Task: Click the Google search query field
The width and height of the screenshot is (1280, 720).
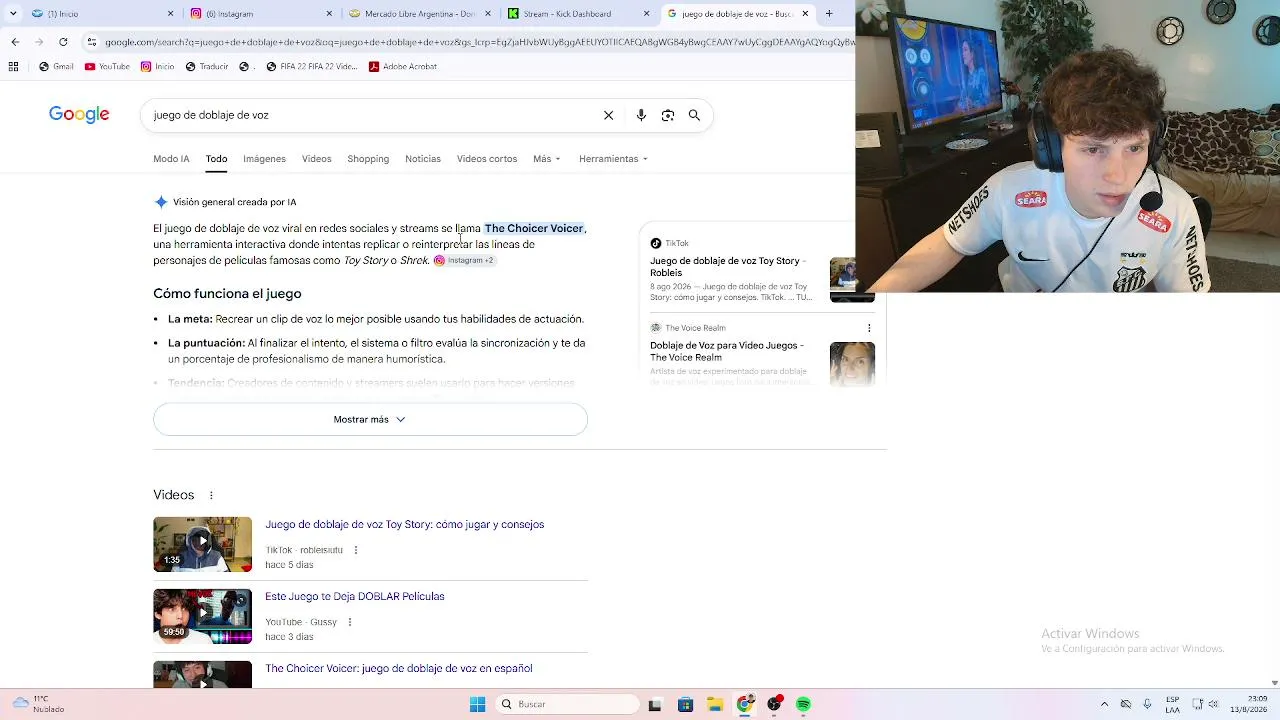Action: 370,115
